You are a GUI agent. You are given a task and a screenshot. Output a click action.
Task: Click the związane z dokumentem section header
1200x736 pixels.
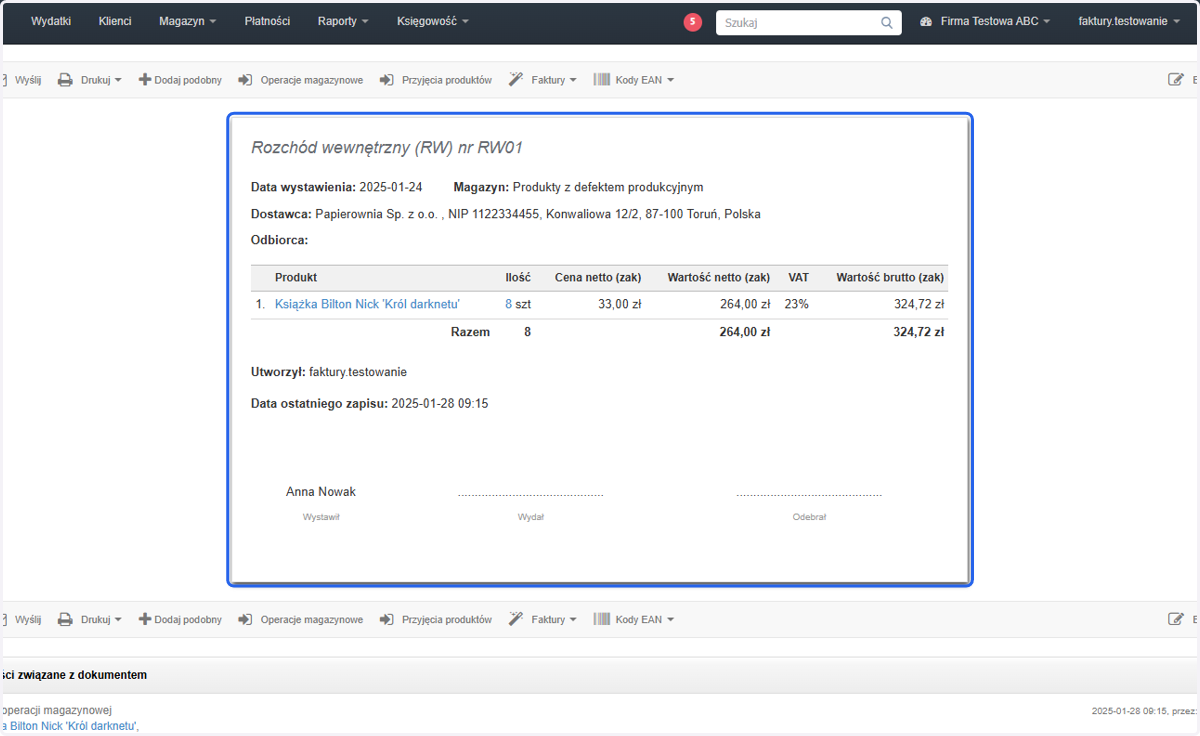[x=74, y=675]
